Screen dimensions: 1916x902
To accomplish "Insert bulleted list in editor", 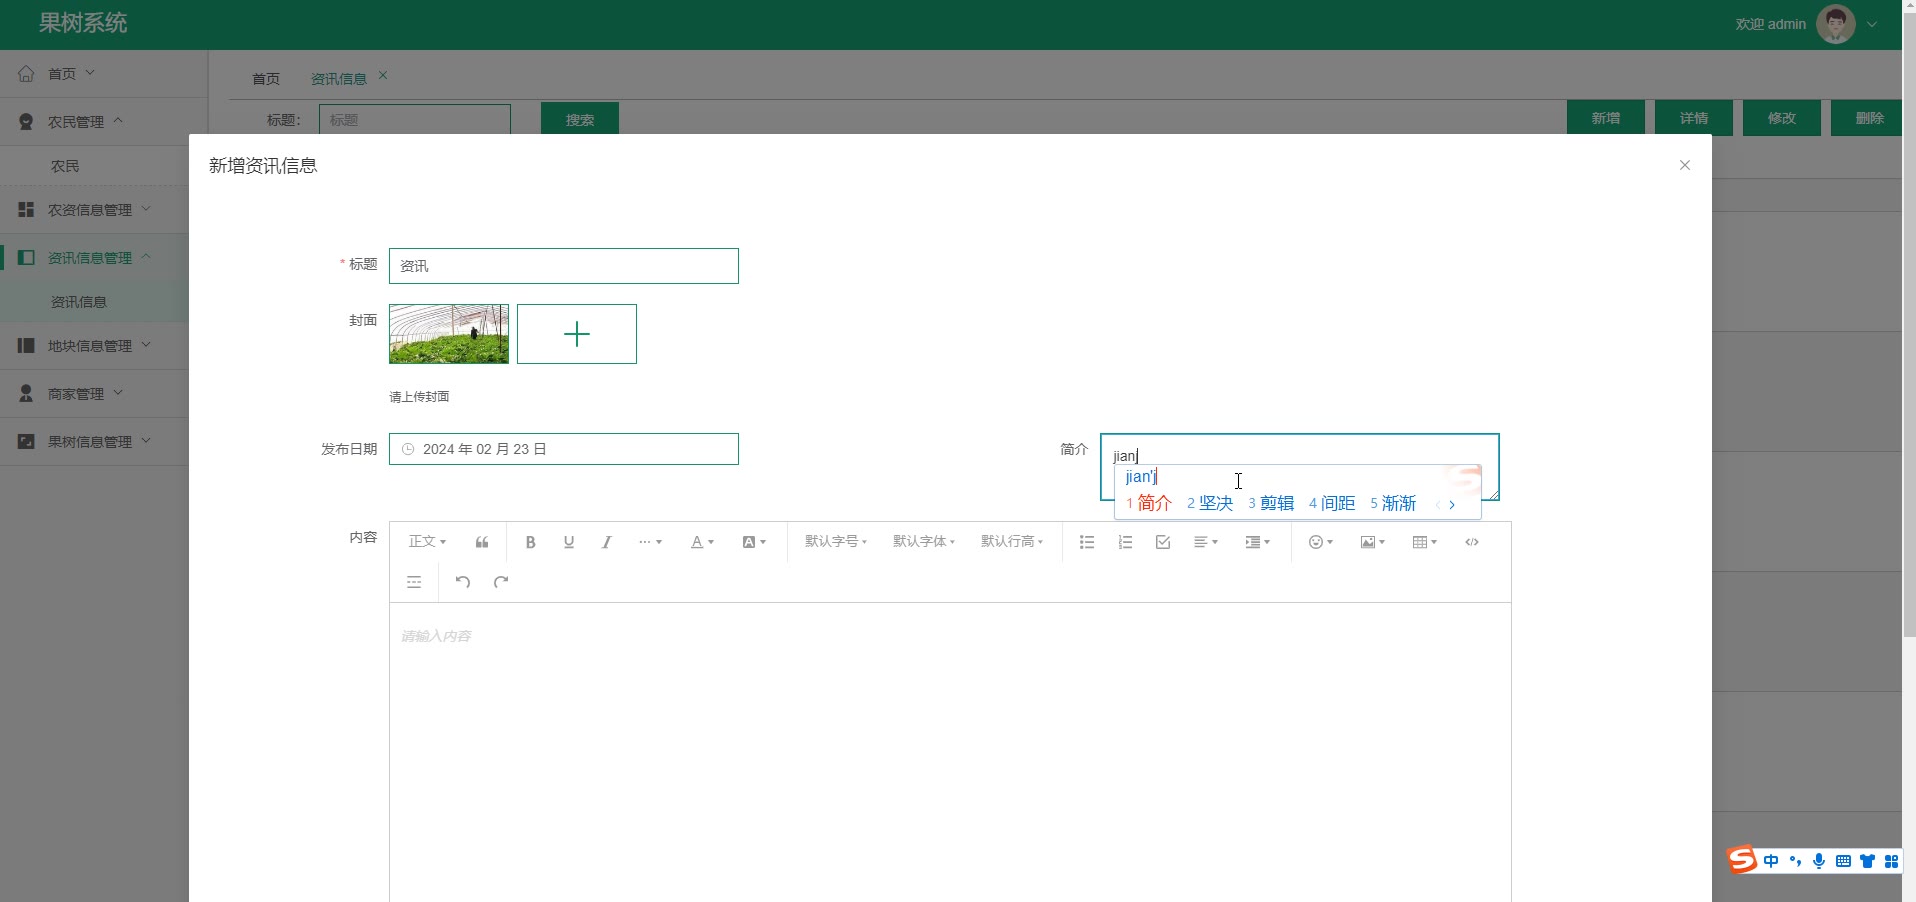I will pyautogui.click(x=1087, y=542).
